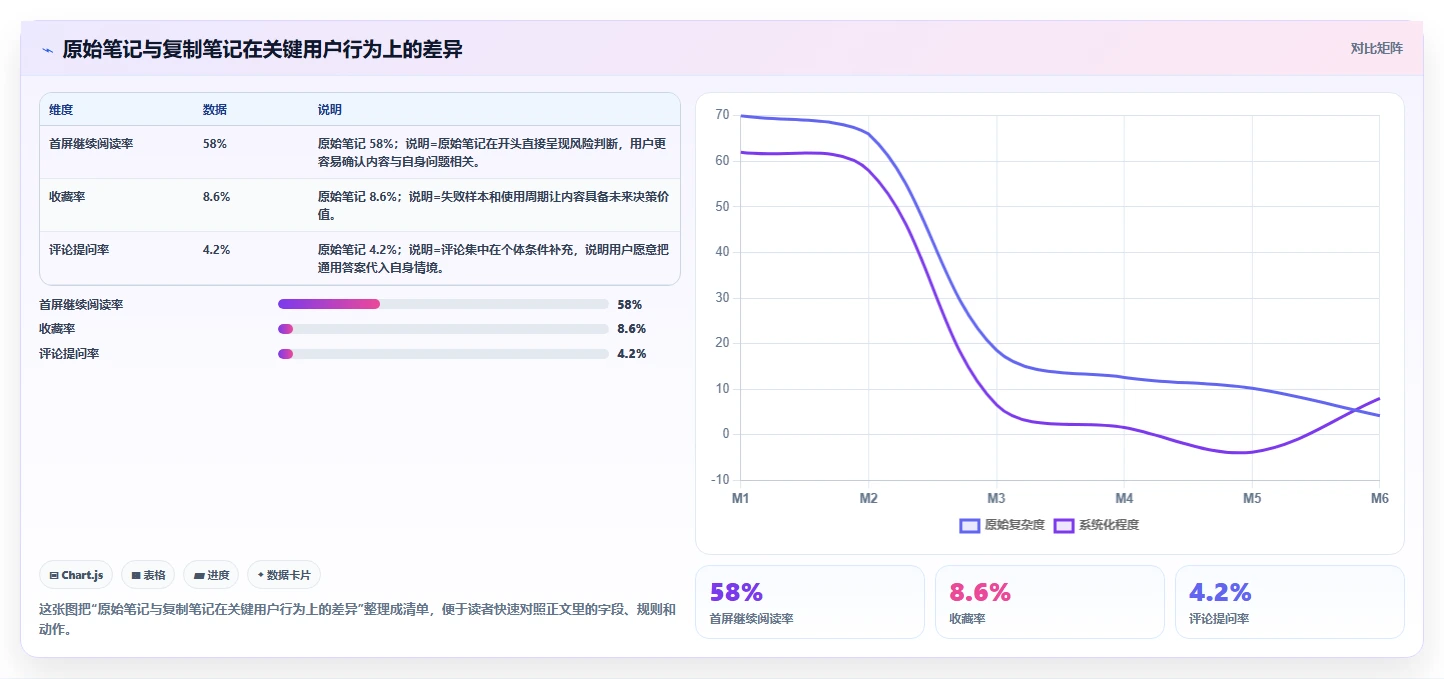Click the M6 axis label
Screen dimensions: 1444x679
1379,498
